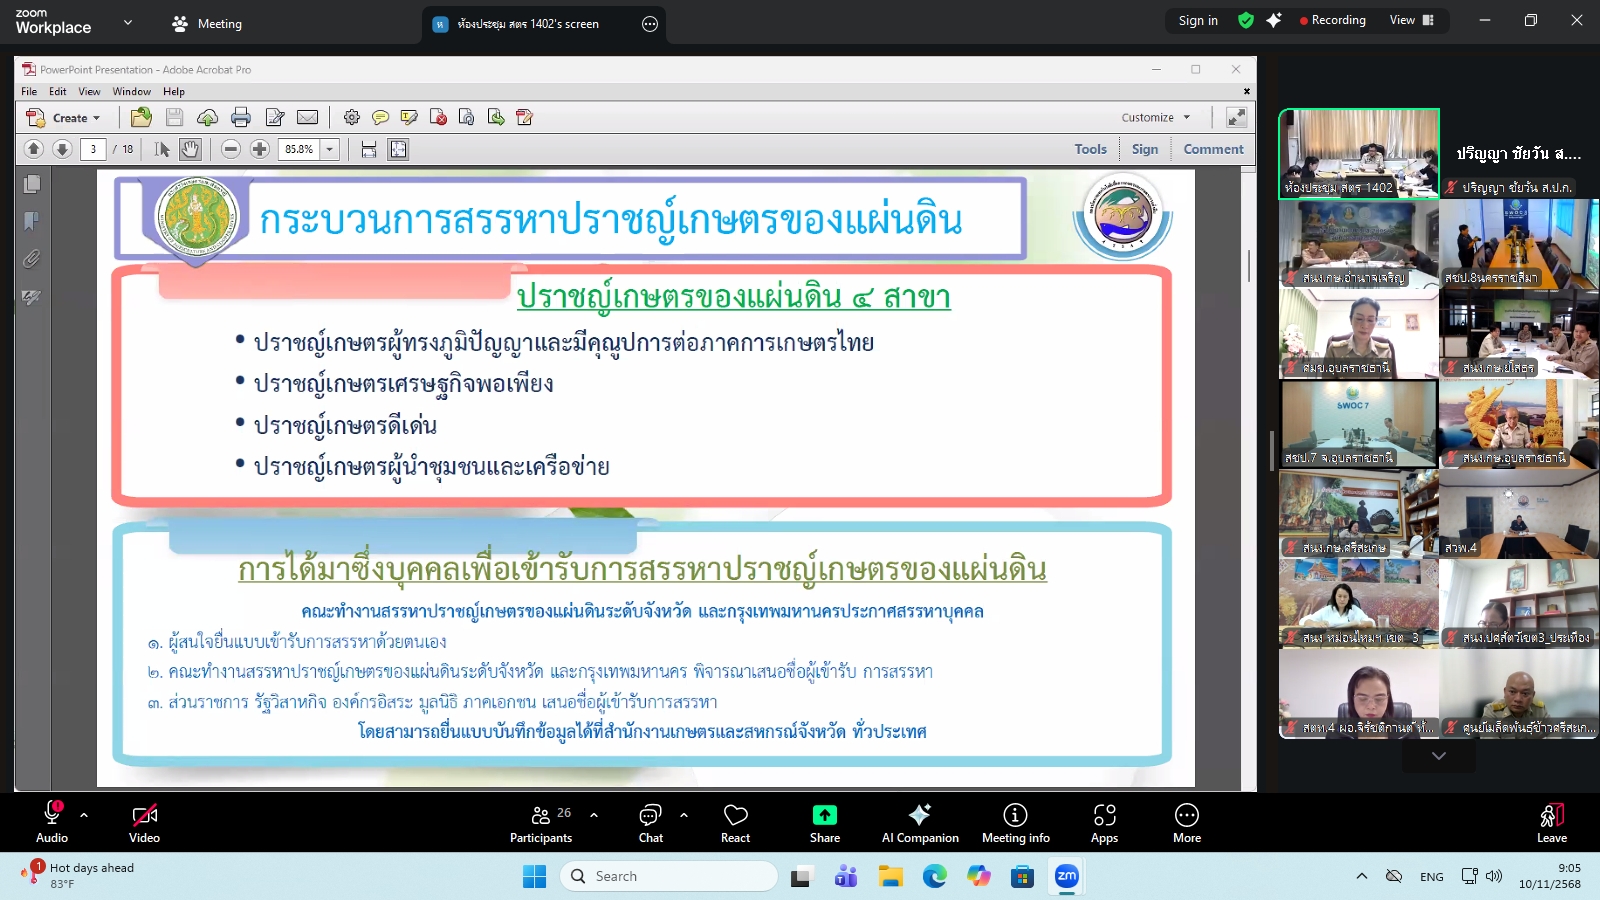
Task: Click the Attachments paperclip icon in sidebar
Action: (x=32, y=259)
